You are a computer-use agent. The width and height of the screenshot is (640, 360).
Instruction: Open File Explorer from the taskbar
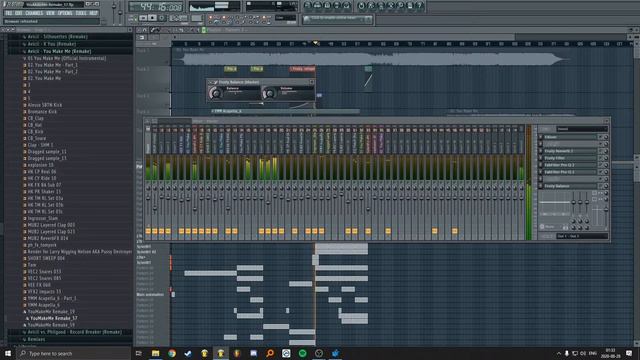(x=156, y=353)
